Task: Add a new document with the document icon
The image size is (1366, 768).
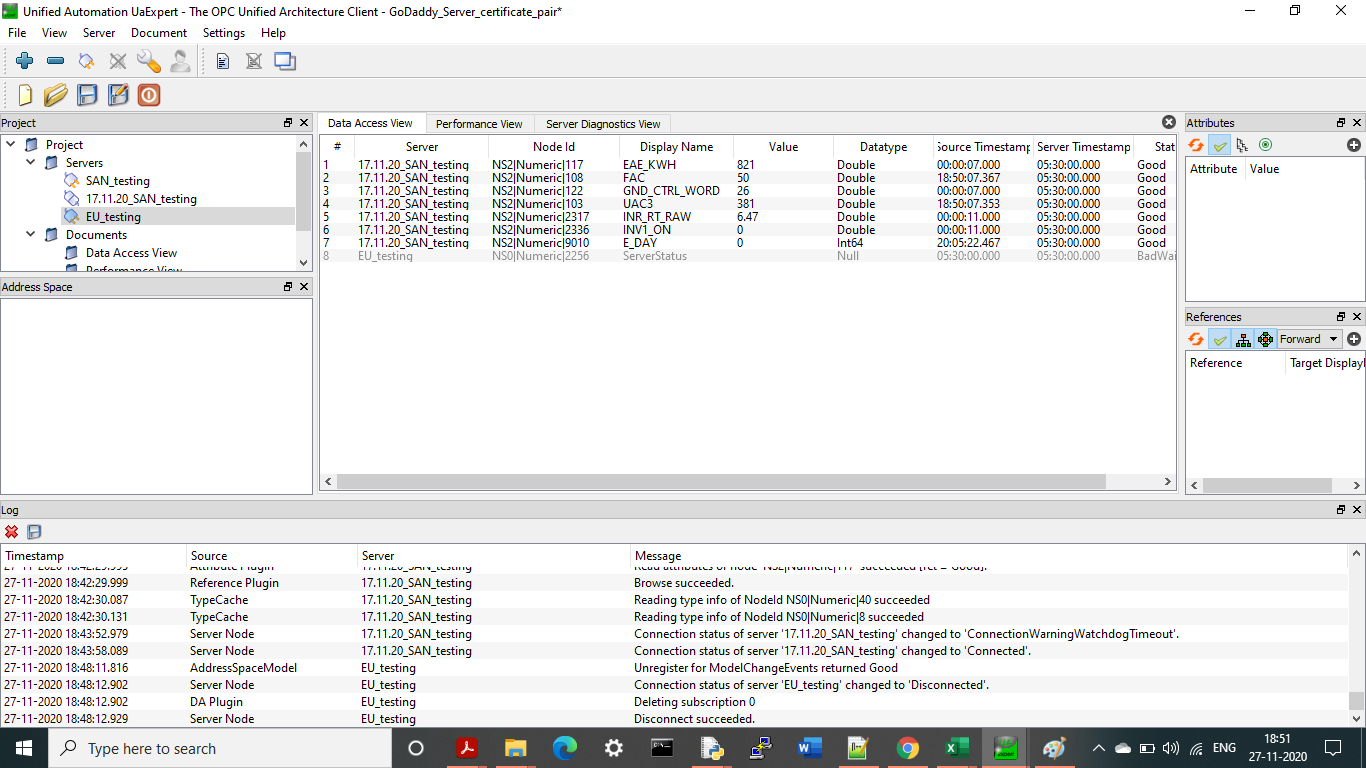Action: coord(221,61)
